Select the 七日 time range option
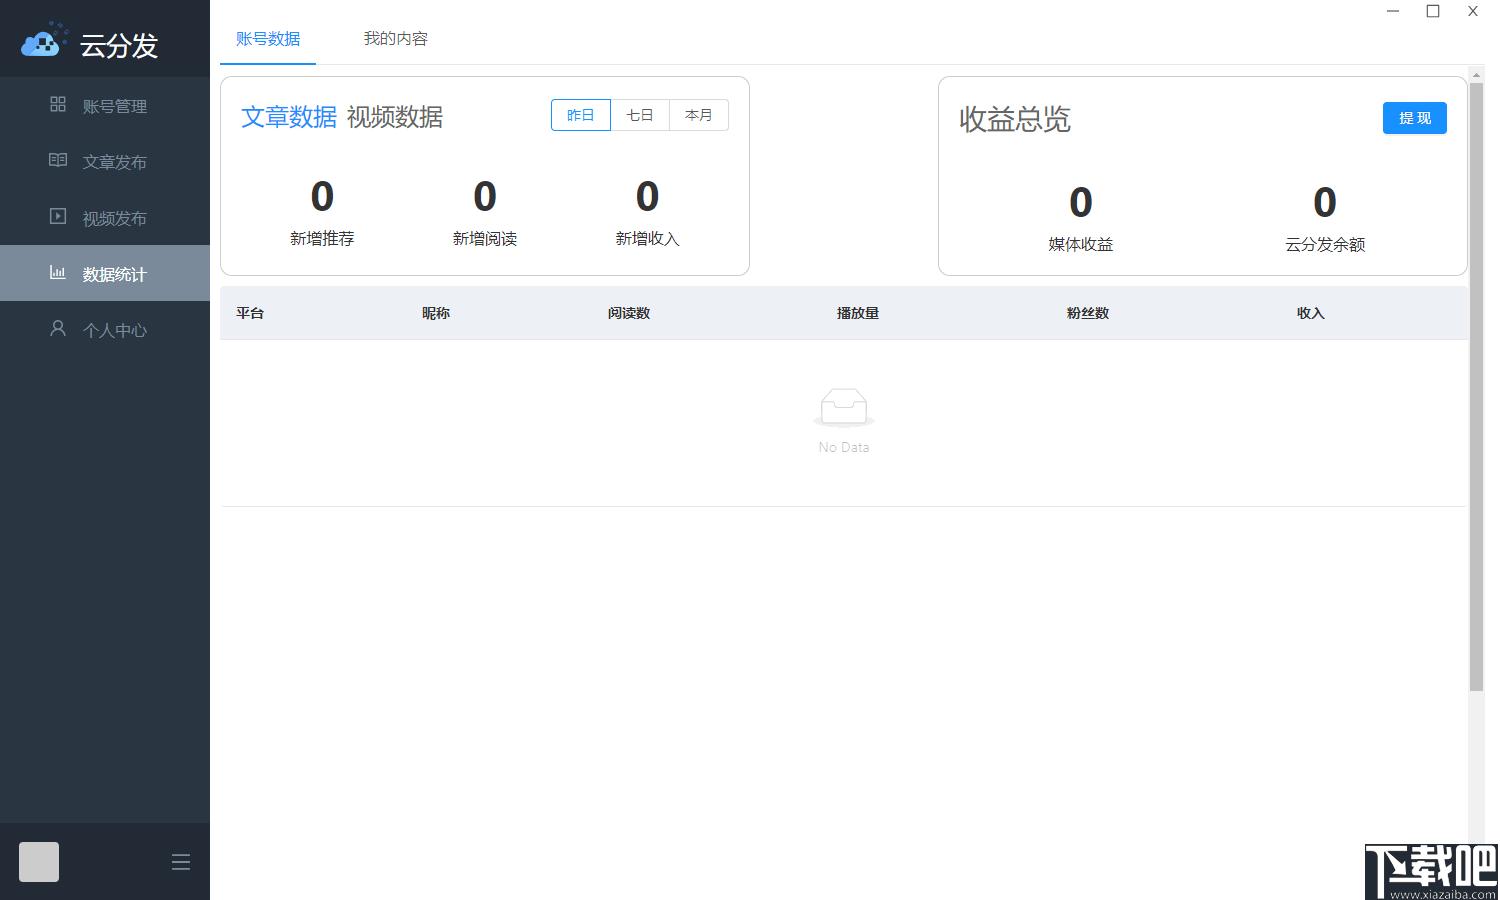The height and width of the screenshot is (900, 1500). point(640,115)
